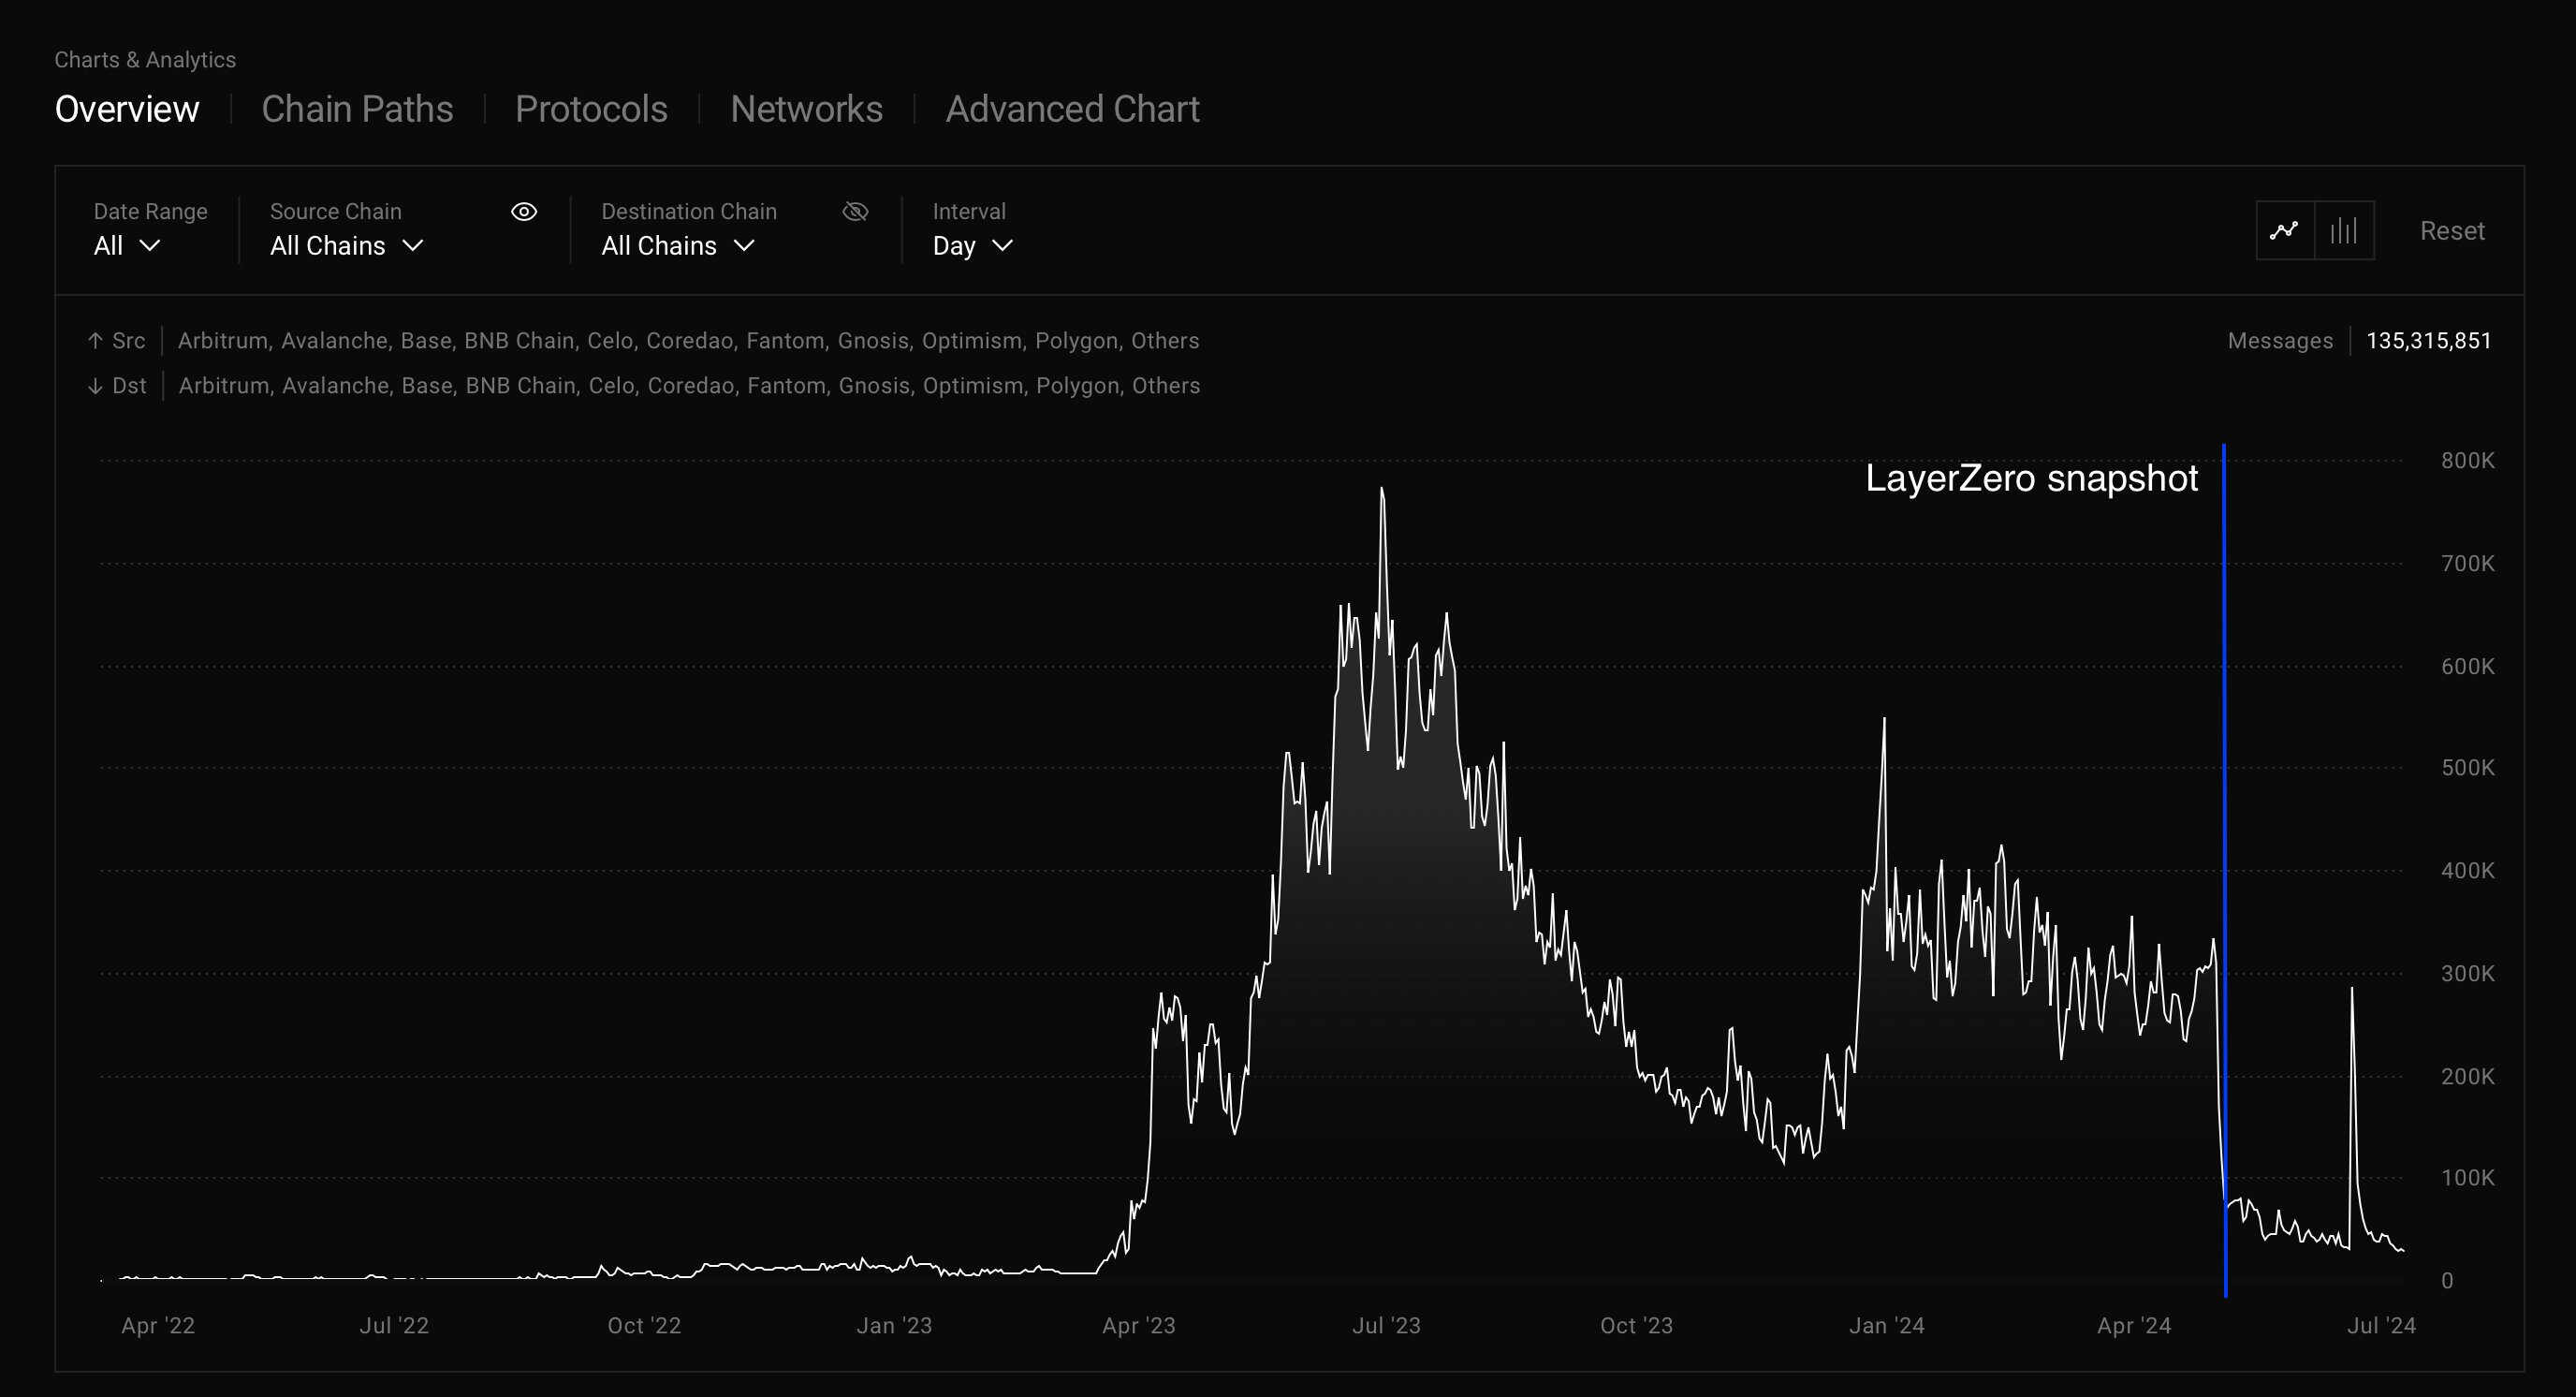
Task: Click the Src up-arrow icon
Action: (95, 341)
